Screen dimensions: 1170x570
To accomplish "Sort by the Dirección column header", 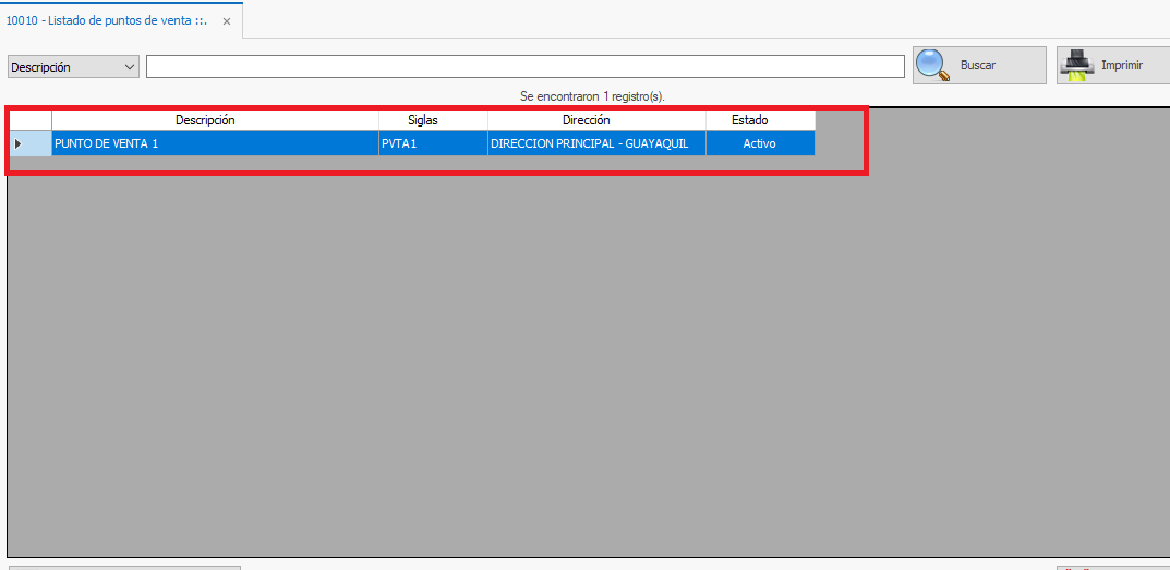I will tap(586, 120).
